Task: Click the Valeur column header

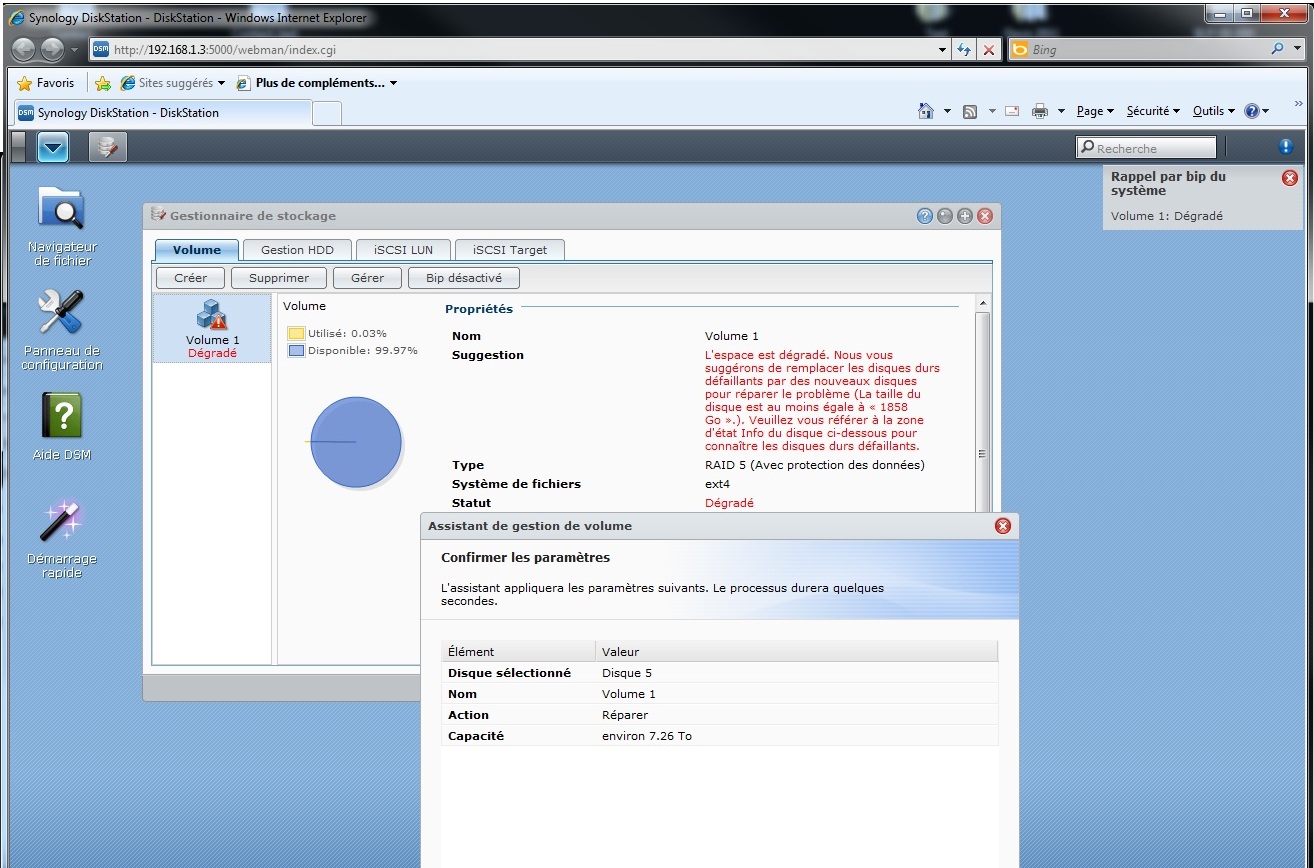Action: pos(797,651)
